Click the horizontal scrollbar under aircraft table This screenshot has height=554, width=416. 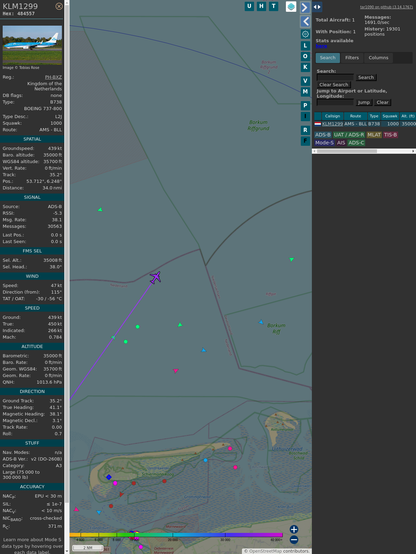[364, 151]
